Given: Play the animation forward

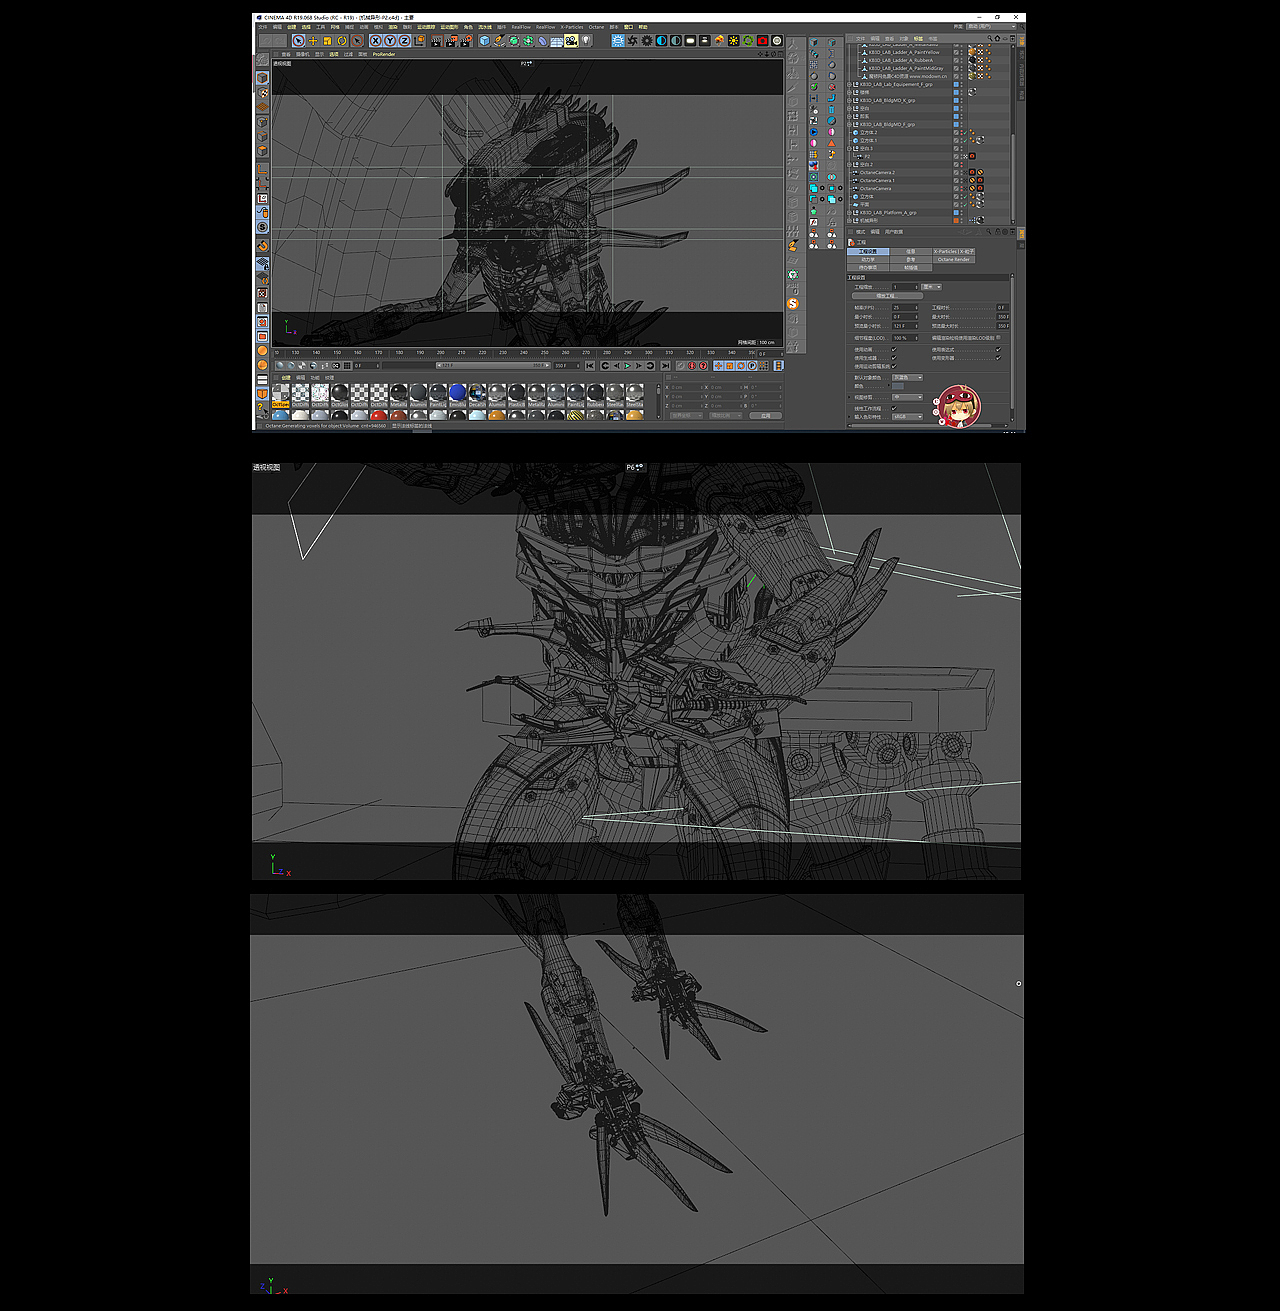Looking at the screenshot, I should pos(628,366).
